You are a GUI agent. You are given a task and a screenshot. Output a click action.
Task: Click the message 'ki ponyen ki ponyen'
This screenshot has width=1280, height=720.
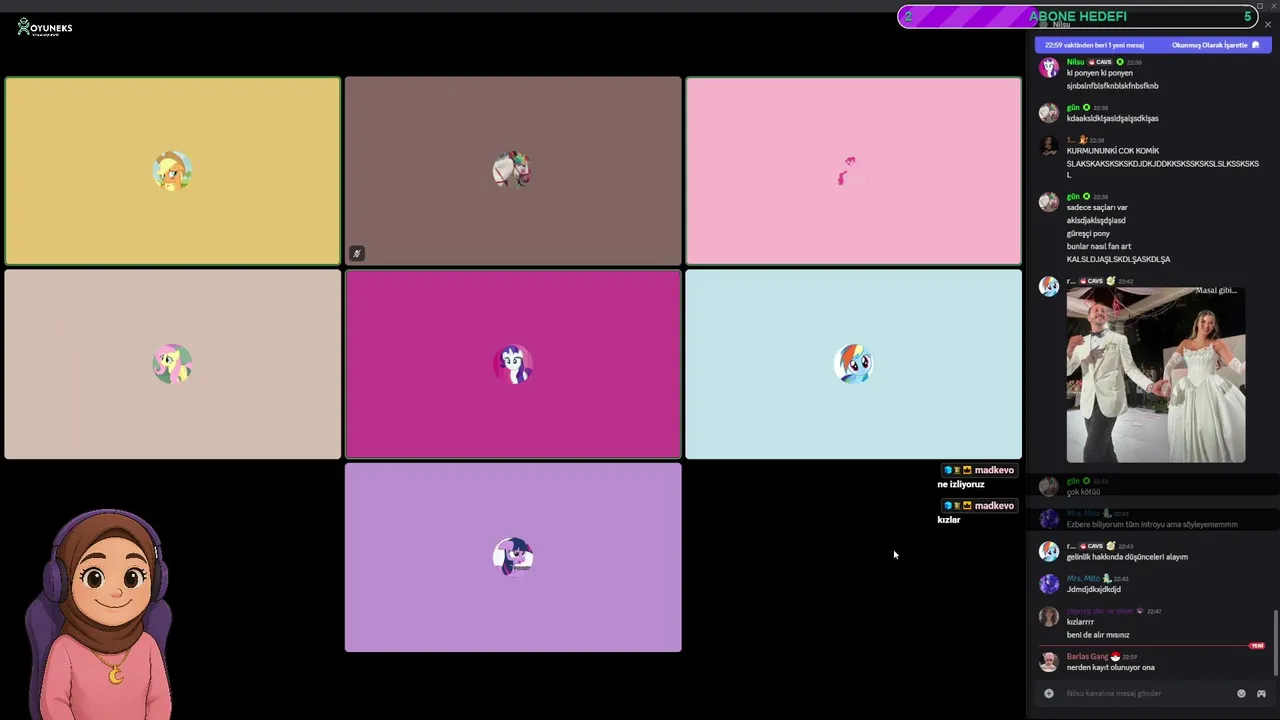1099,73
